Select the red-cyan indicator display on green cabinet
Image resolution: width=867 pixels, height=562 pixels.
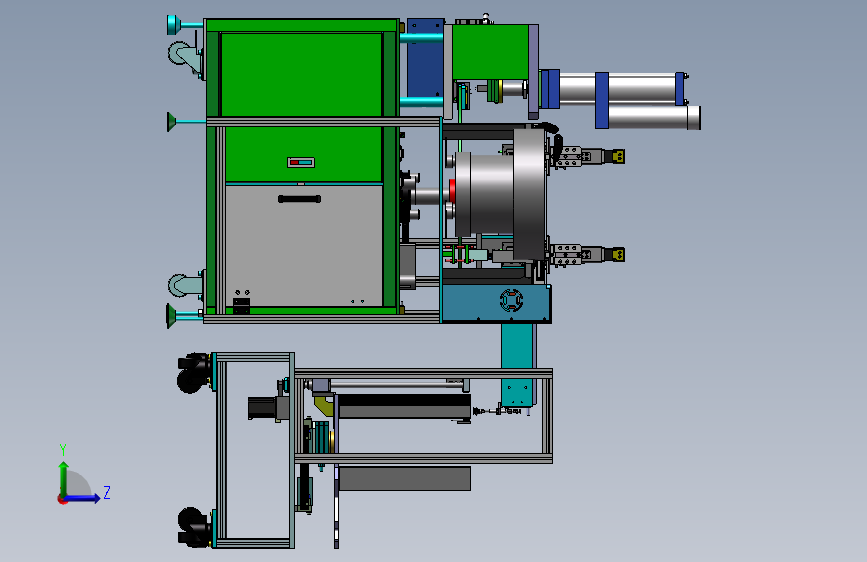[301, 163]
